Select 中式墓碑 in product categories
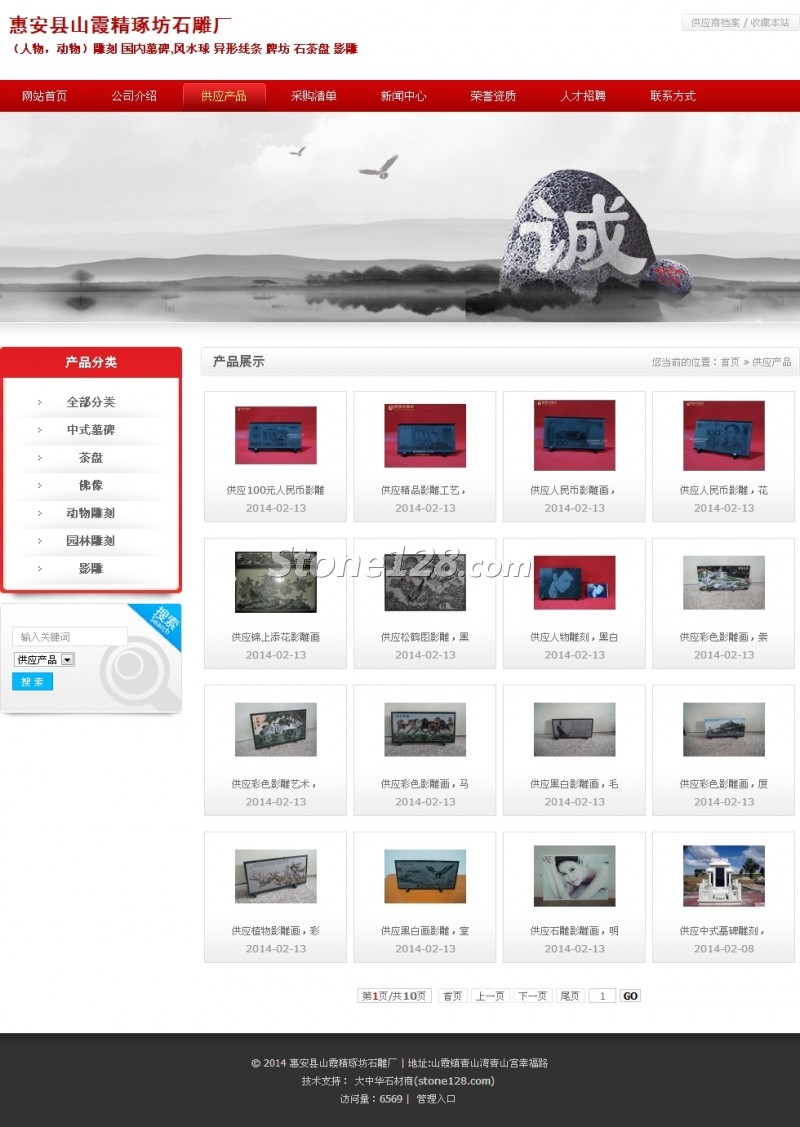 [91, 430]
